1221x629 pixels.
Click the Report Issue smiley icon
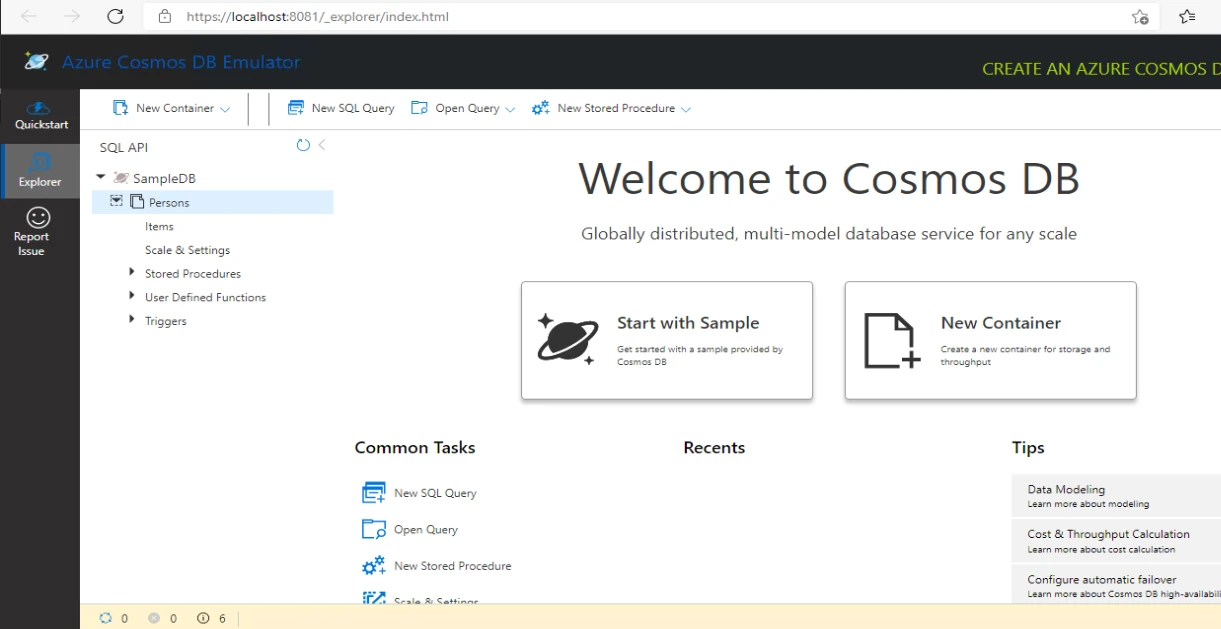(x=38, y=218)
